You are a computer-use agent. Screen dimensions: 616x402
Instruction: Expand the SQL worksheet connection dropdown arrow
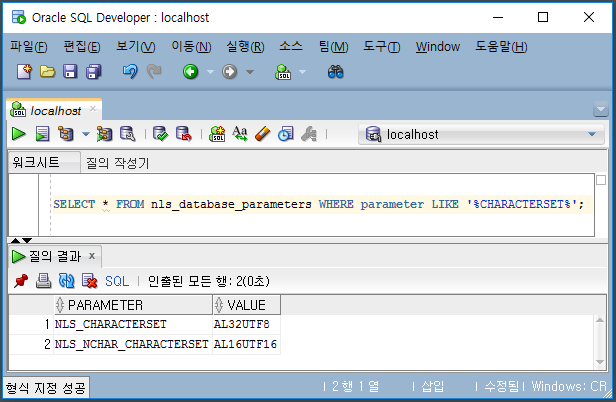[302, 72]
